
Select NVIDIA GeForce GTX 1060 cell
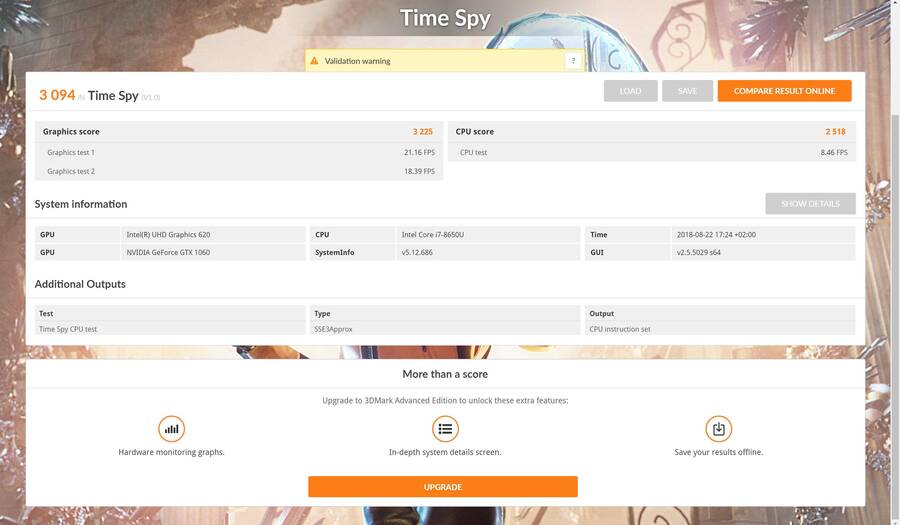pyautogui.click(x=213, y=252)
